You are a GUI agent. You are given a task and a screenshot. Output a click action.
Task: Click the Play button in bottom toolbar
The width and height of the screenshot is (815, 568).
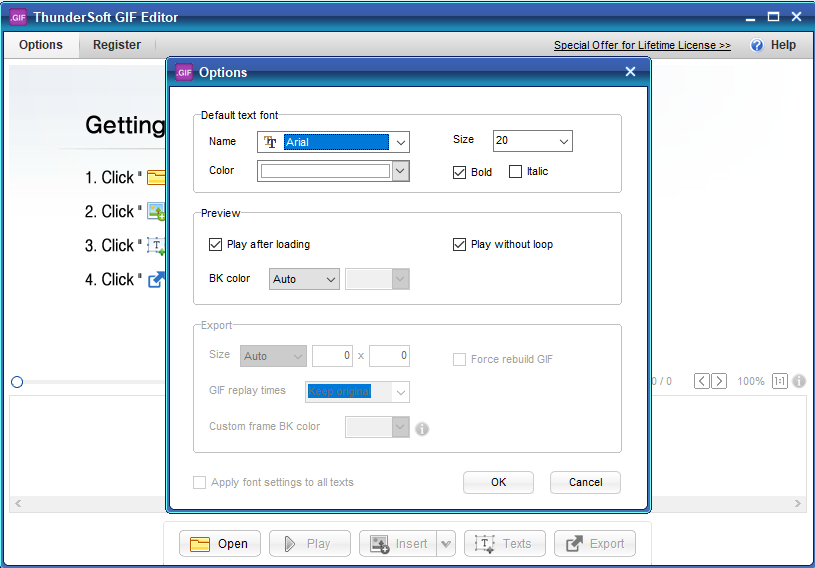(310, 544)
